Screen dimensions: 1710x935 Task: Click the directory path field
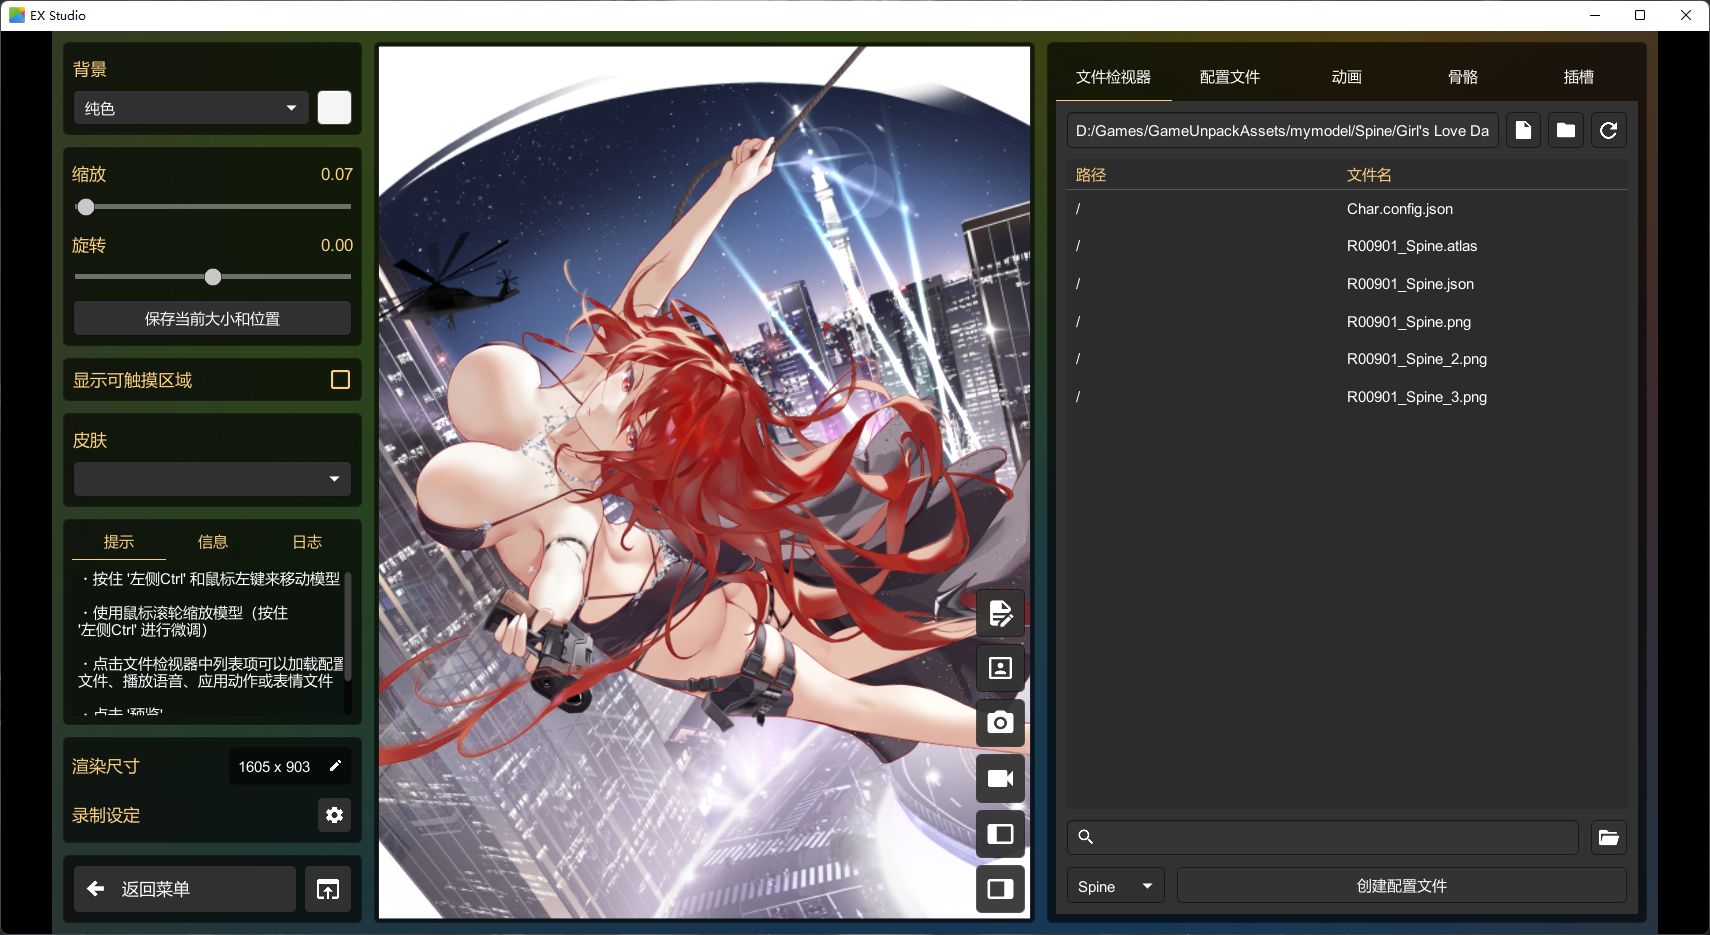pos(1283,130)
